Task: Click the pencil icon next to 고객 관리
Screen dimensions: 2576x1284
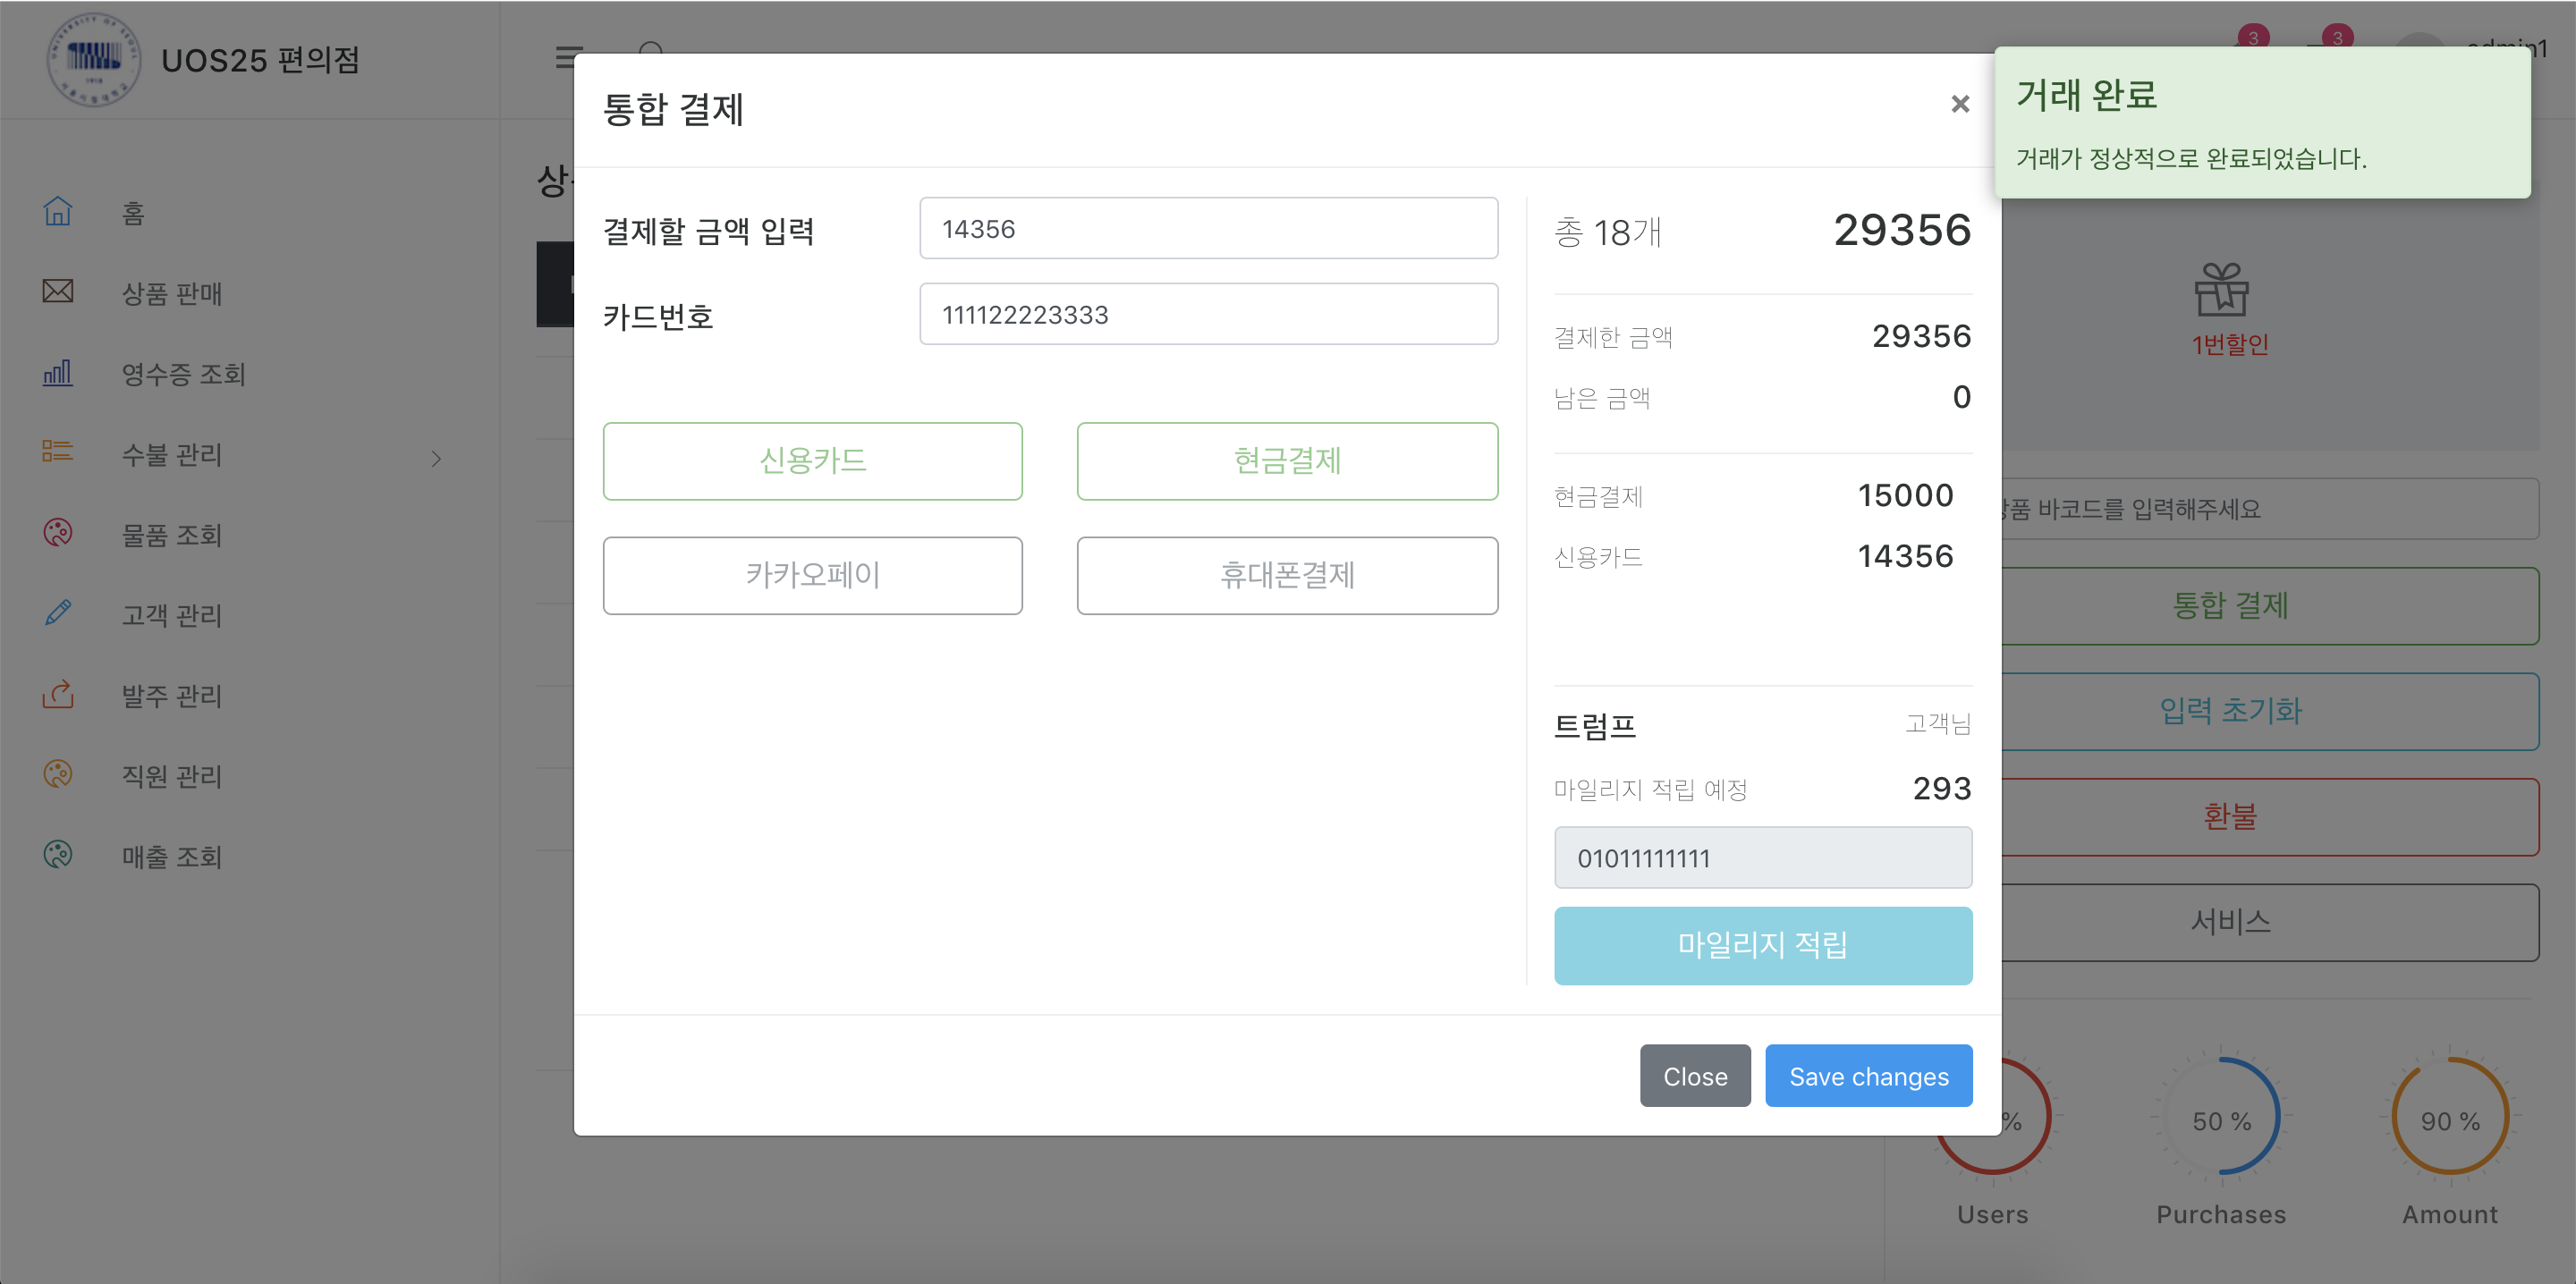Action: pos(58,613)
